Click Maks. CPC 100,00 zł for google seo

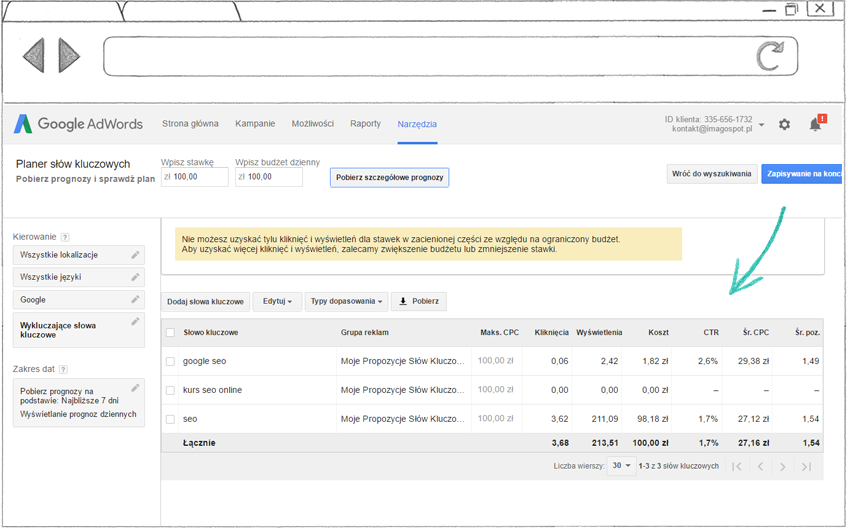(495, 361)
